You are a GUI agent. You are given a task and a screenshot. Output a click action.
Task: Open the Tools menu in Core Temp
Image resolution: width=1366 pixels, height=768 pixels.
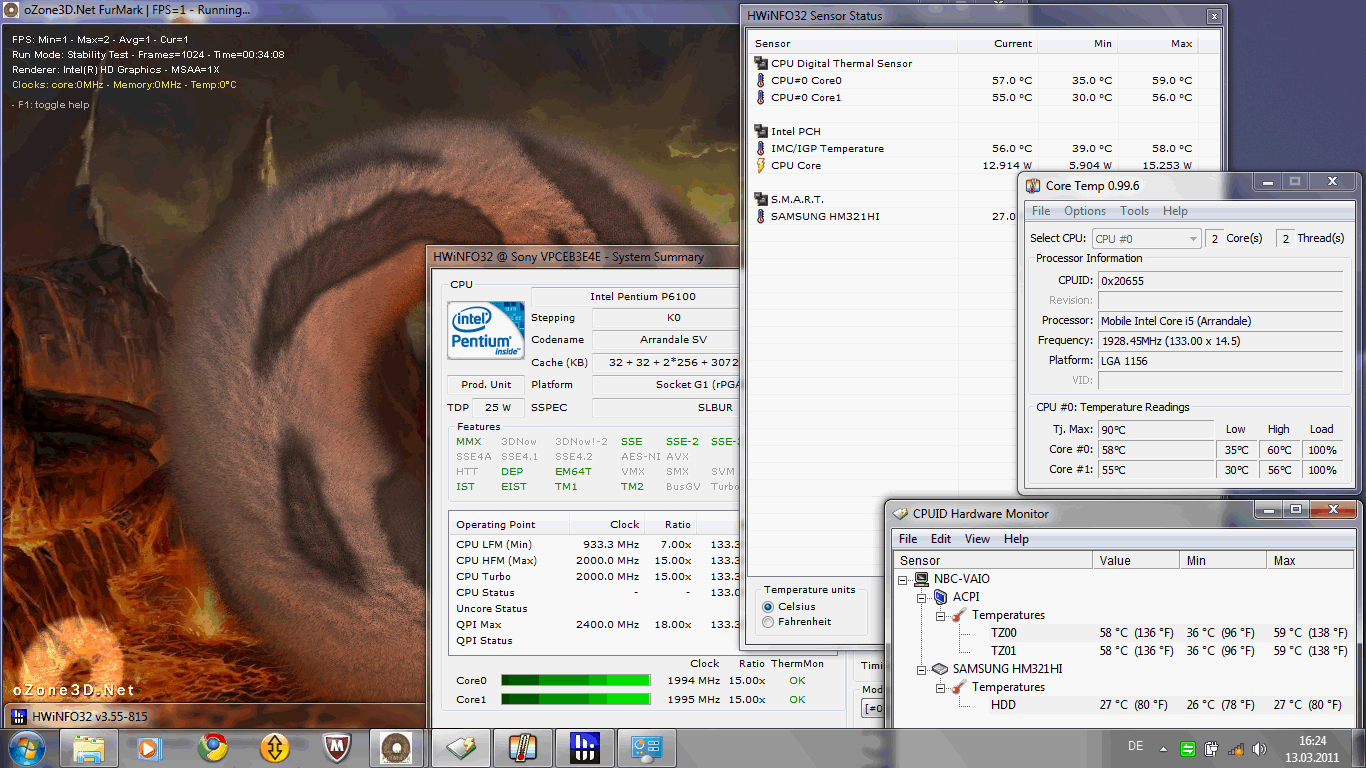click(x=1134, y=211)
